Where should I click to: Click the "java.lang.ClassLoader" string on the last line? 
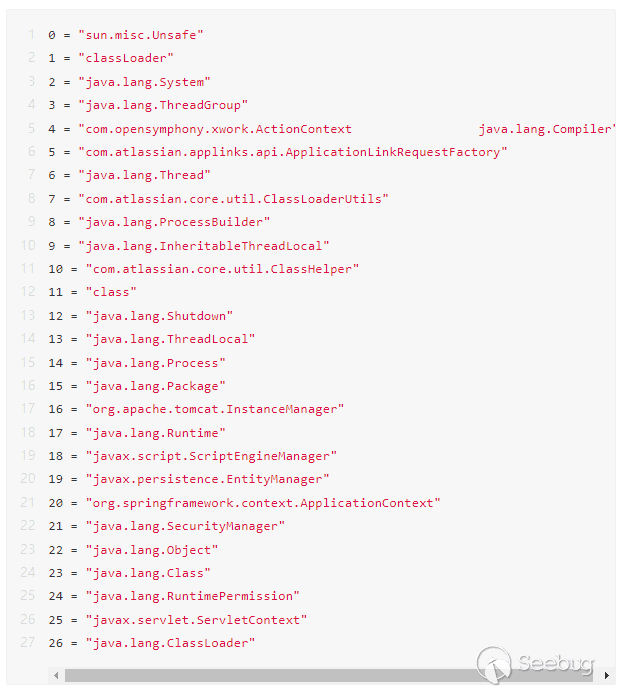pos(170,643)
